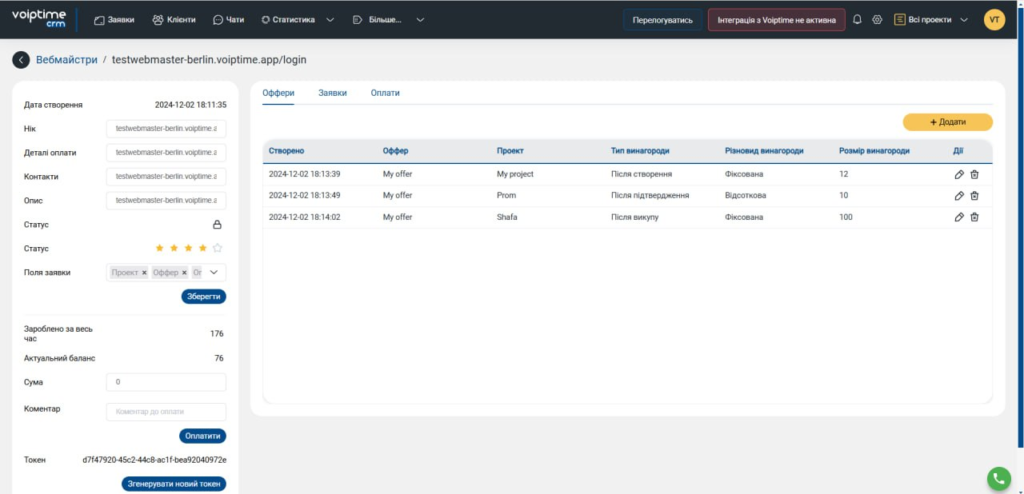1024x494 pixels.
Task: Go back using the round arrow button
Action: tap(21, 60)
